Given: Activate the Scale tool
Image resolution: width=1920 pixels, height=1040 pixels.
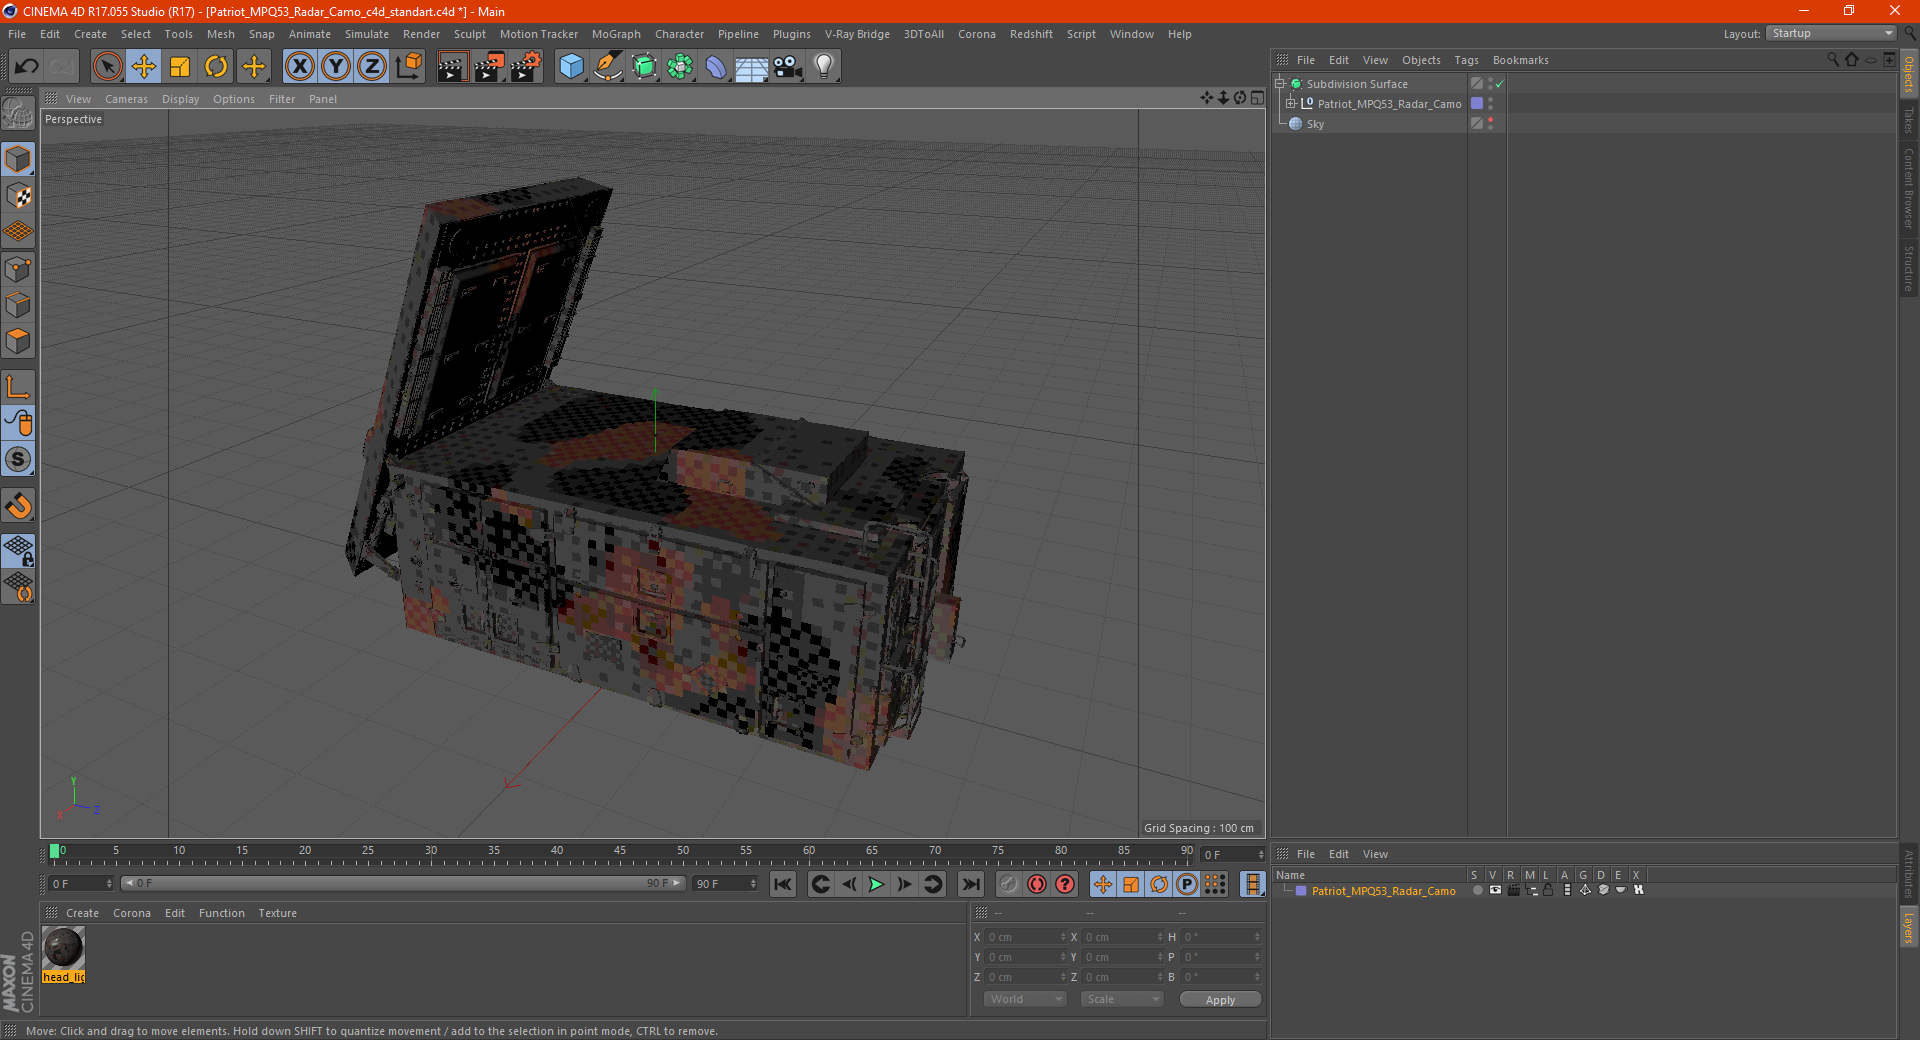Looking at the screenshot, I should [180, 67].
